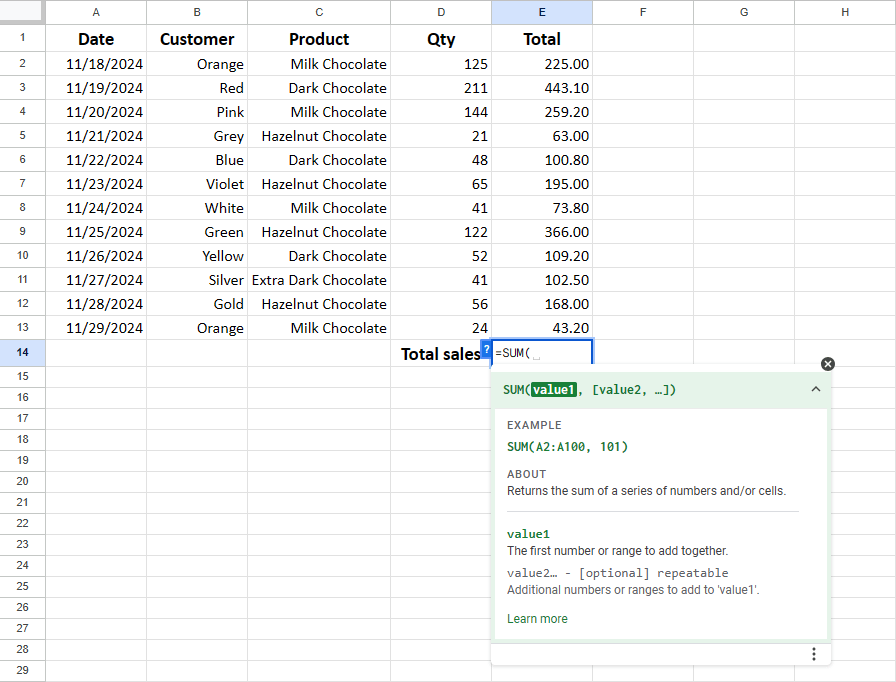The height and width of the screenshot is (682, 896).
Task: Click the Select All corner box
Action: [22, 11]
